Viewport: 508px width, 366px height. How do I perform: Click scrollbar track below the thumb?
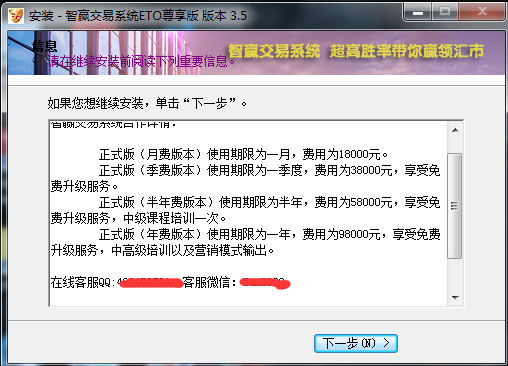455,274
